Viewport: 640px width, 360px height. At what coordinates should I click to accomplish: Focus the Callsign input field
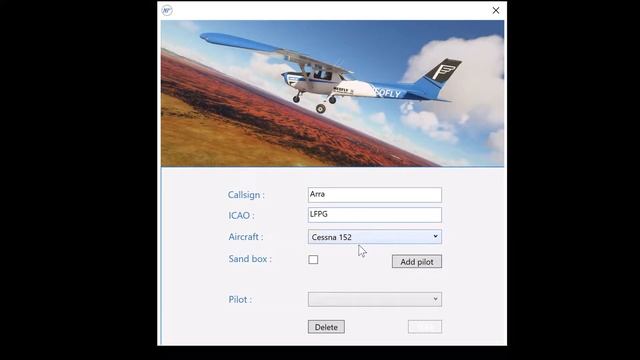click(x=375, y=195)
